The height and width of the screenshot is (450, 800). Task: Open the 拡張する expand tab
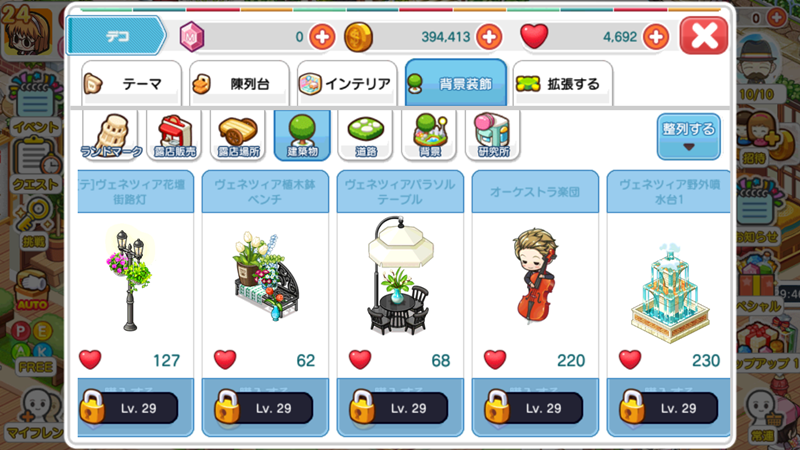563,83
